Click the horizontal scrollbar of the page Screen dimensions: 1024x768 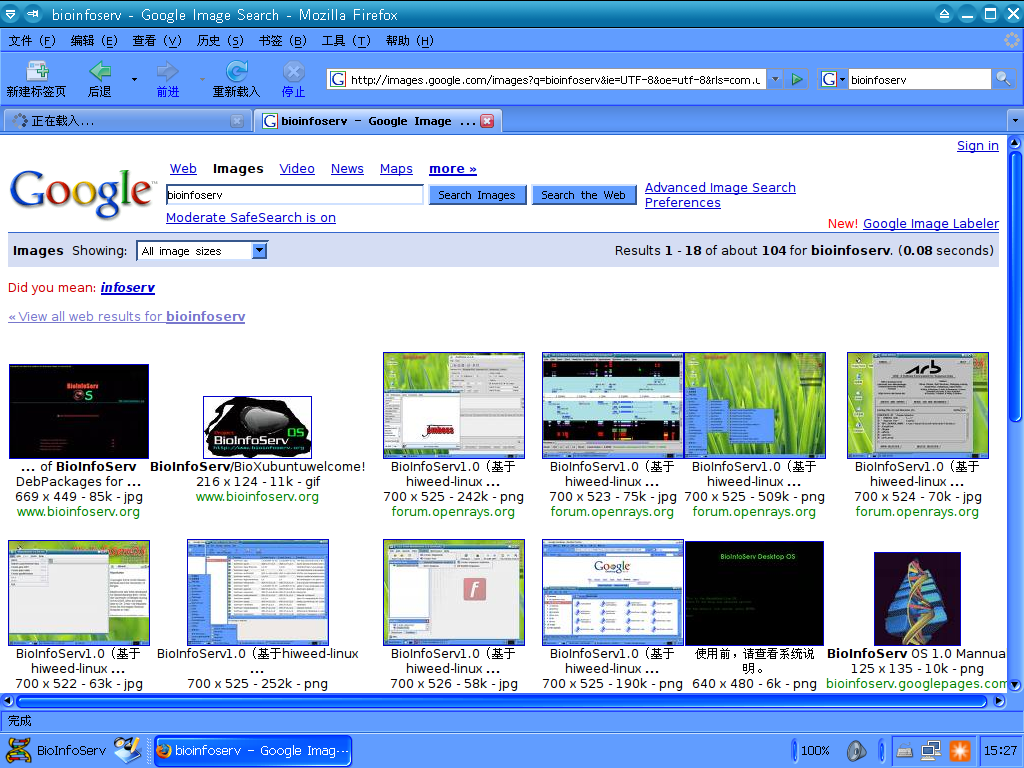[x=502, y=701]
